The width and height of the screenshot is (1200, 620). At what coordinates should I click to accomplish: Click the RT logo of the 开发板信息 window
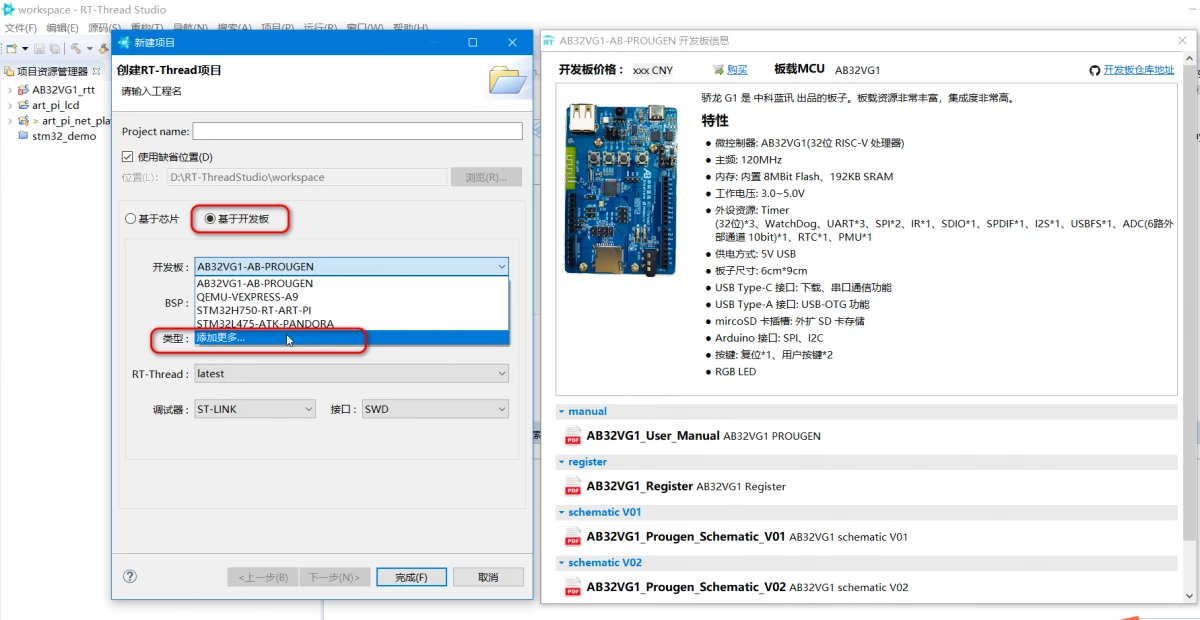click(x=549, y=41)
